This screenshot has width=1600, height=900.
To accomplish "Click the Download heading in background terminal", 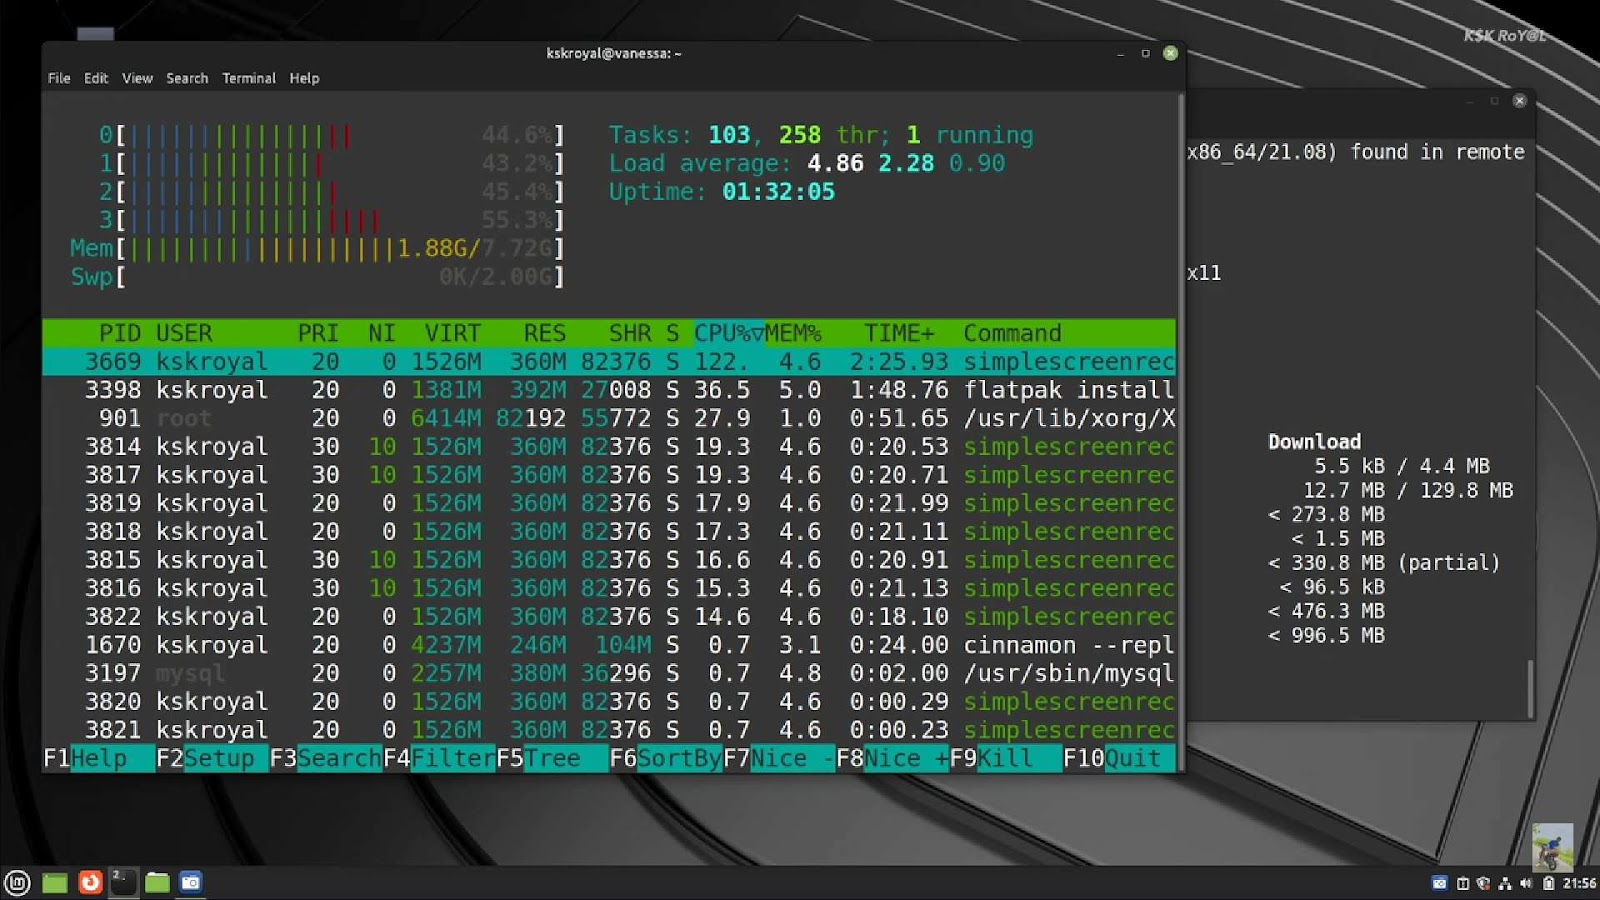I will coord(1314,442).
